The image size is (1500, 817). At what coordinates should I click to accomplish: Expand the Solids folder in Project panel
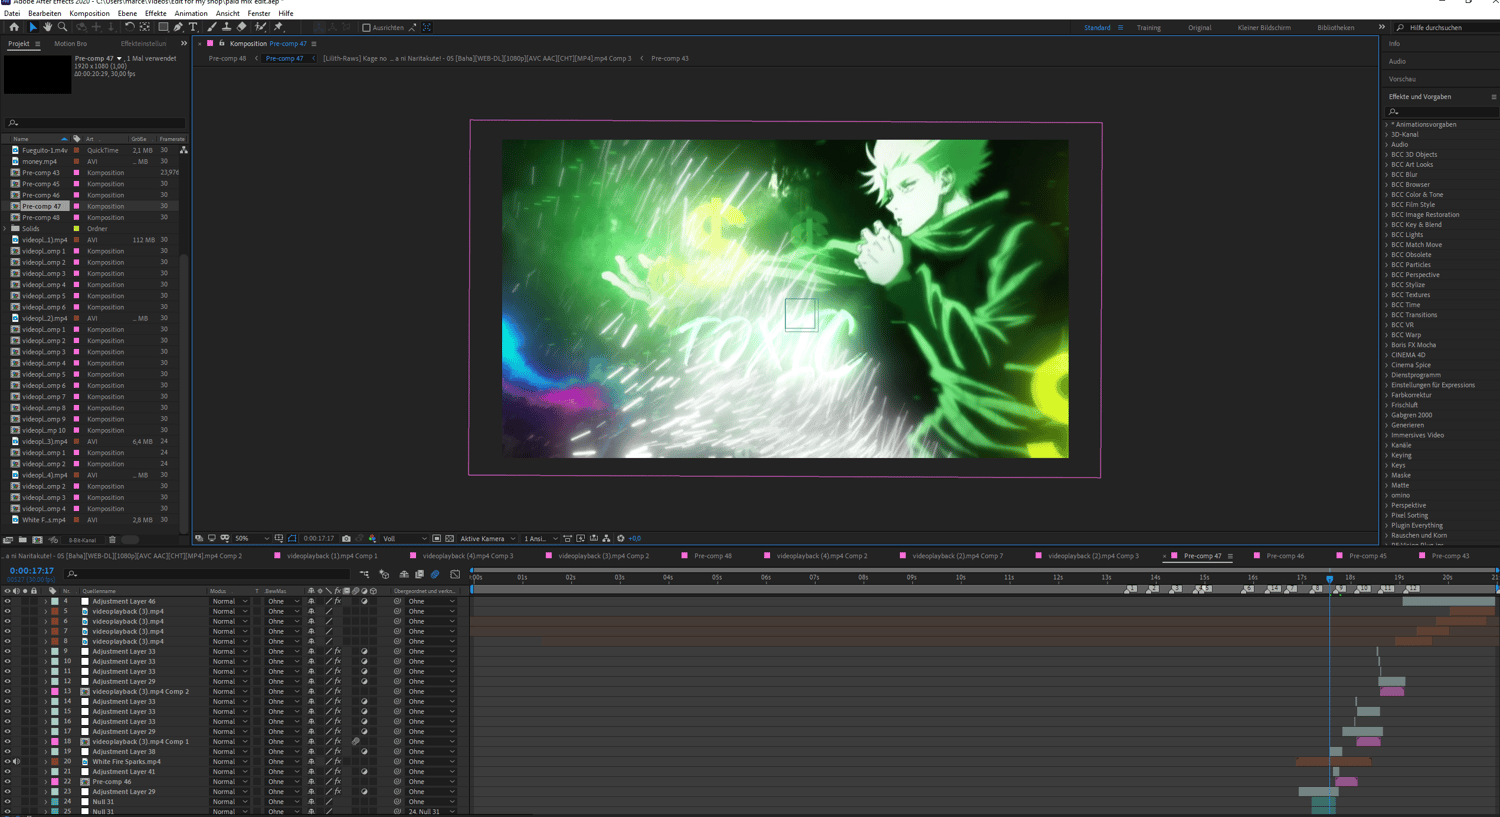[x=6, y=228]
